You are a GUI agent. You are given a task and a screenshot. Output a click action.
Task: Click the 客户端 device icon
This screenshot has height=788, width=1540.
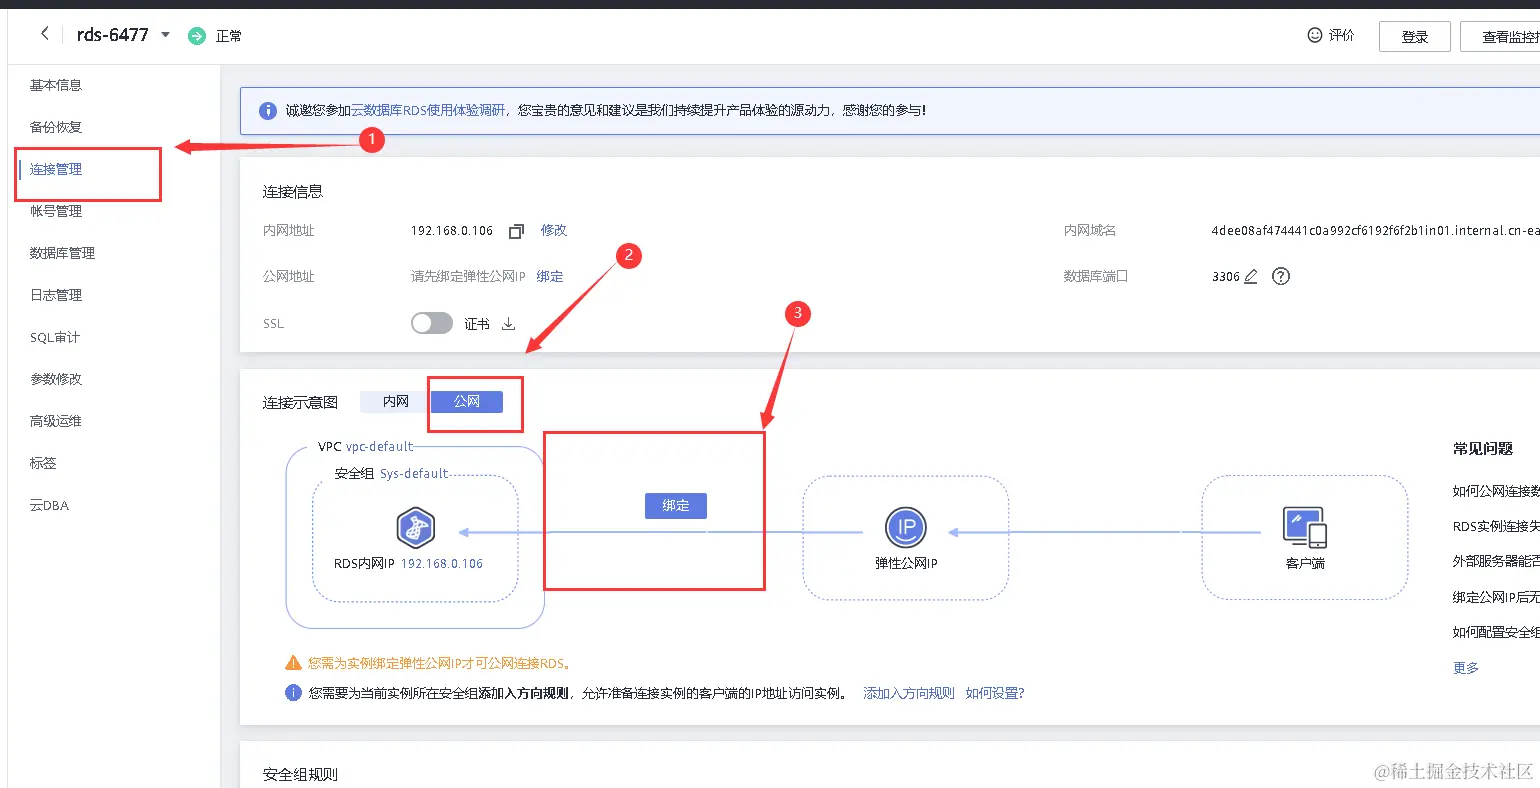point(1304,527)
